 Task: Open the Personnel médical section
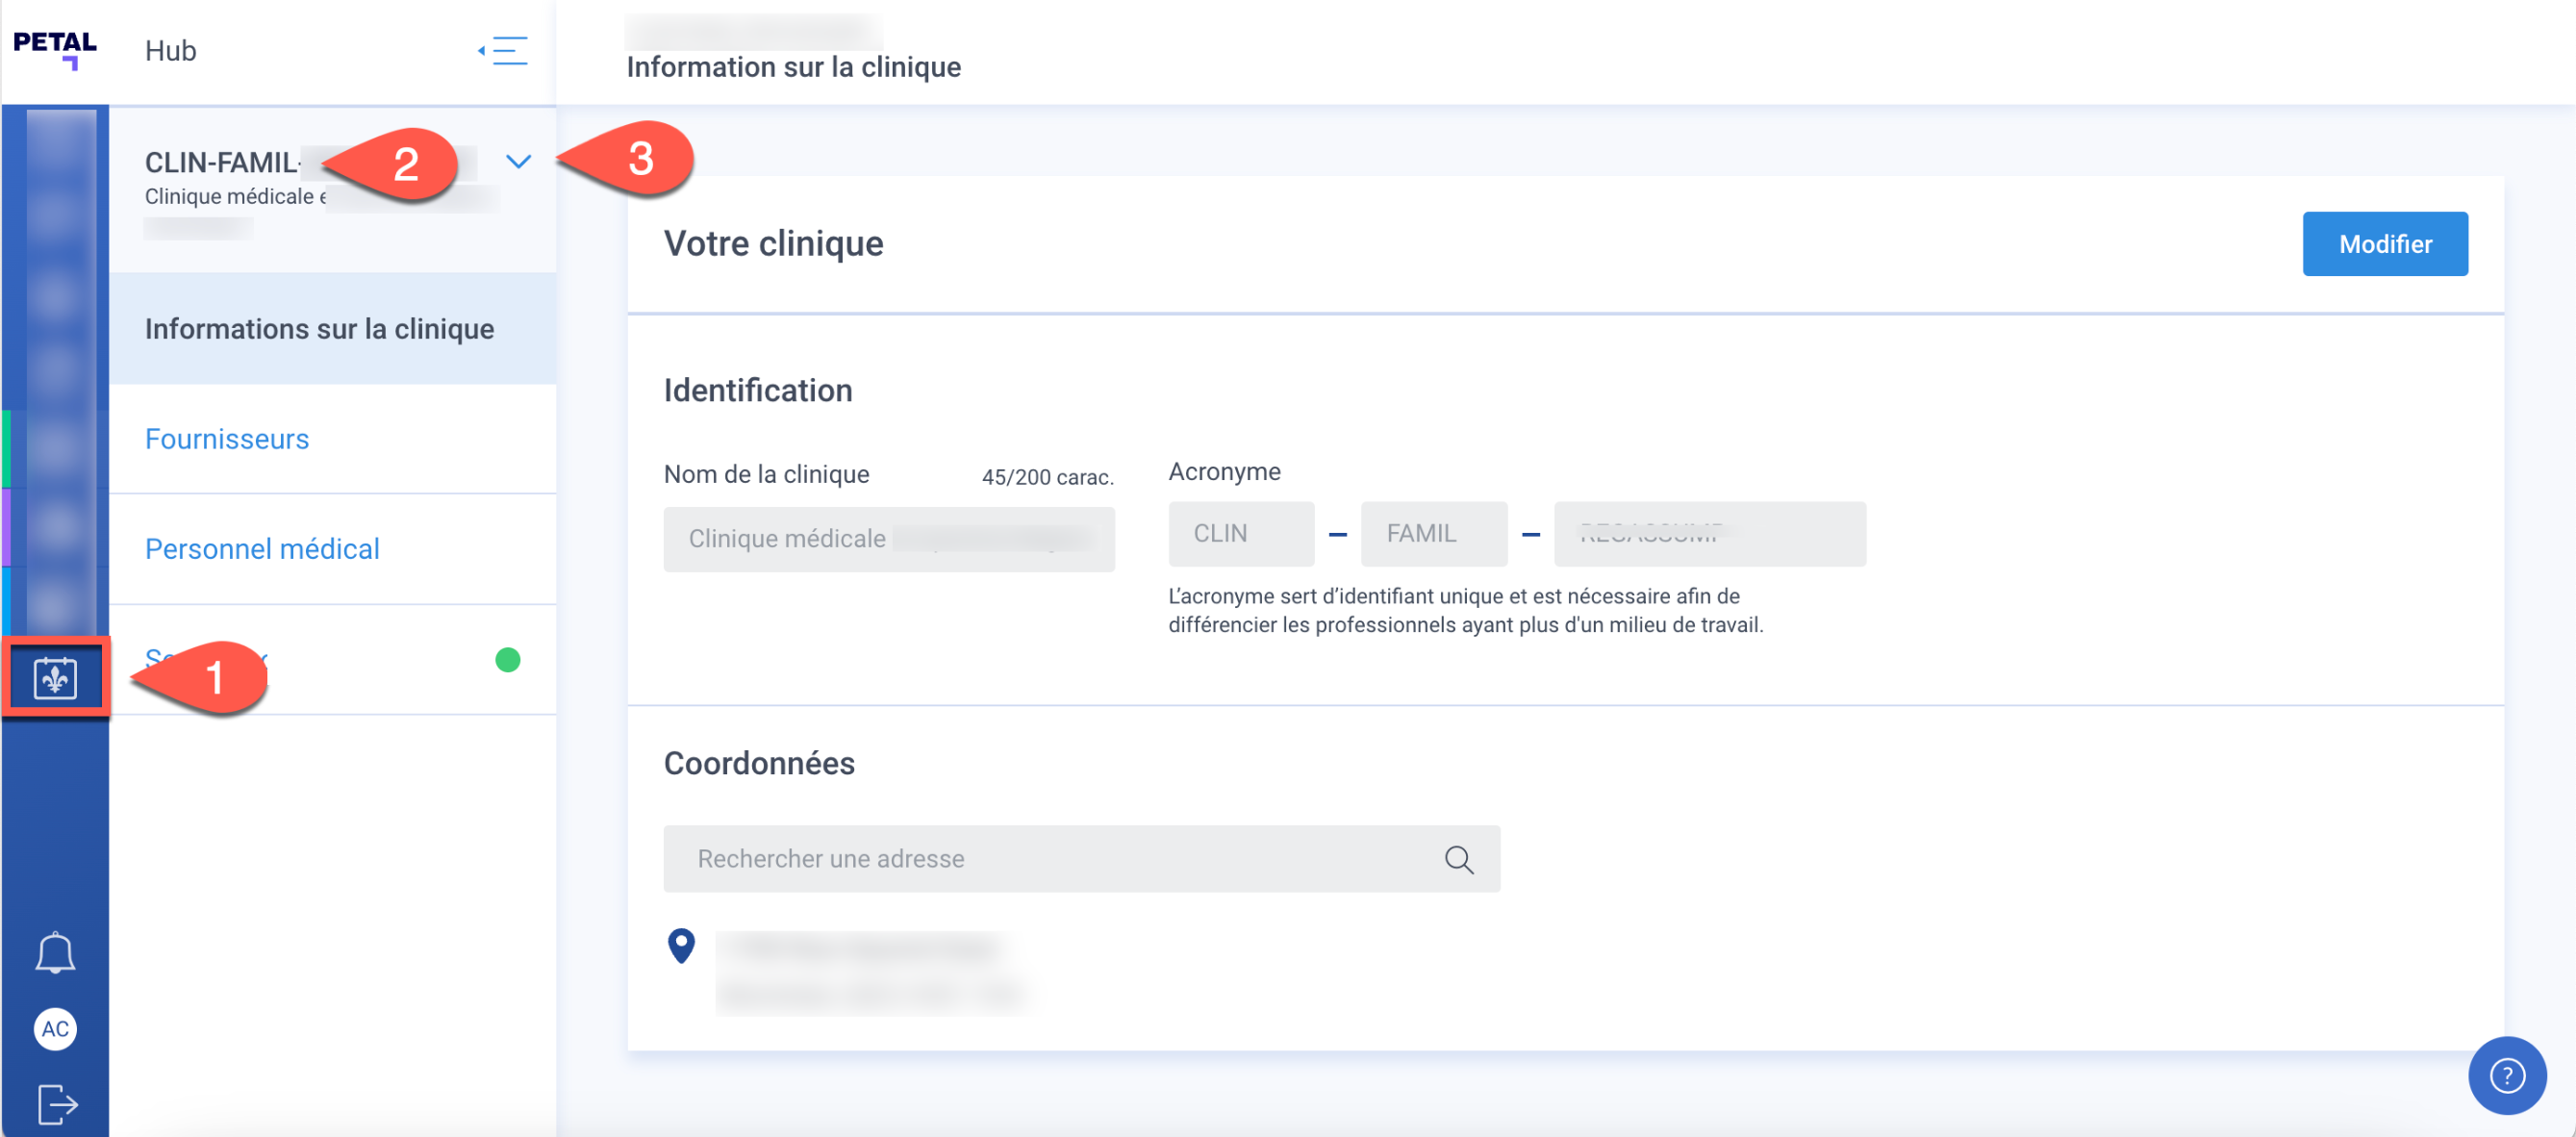[262, 549]
